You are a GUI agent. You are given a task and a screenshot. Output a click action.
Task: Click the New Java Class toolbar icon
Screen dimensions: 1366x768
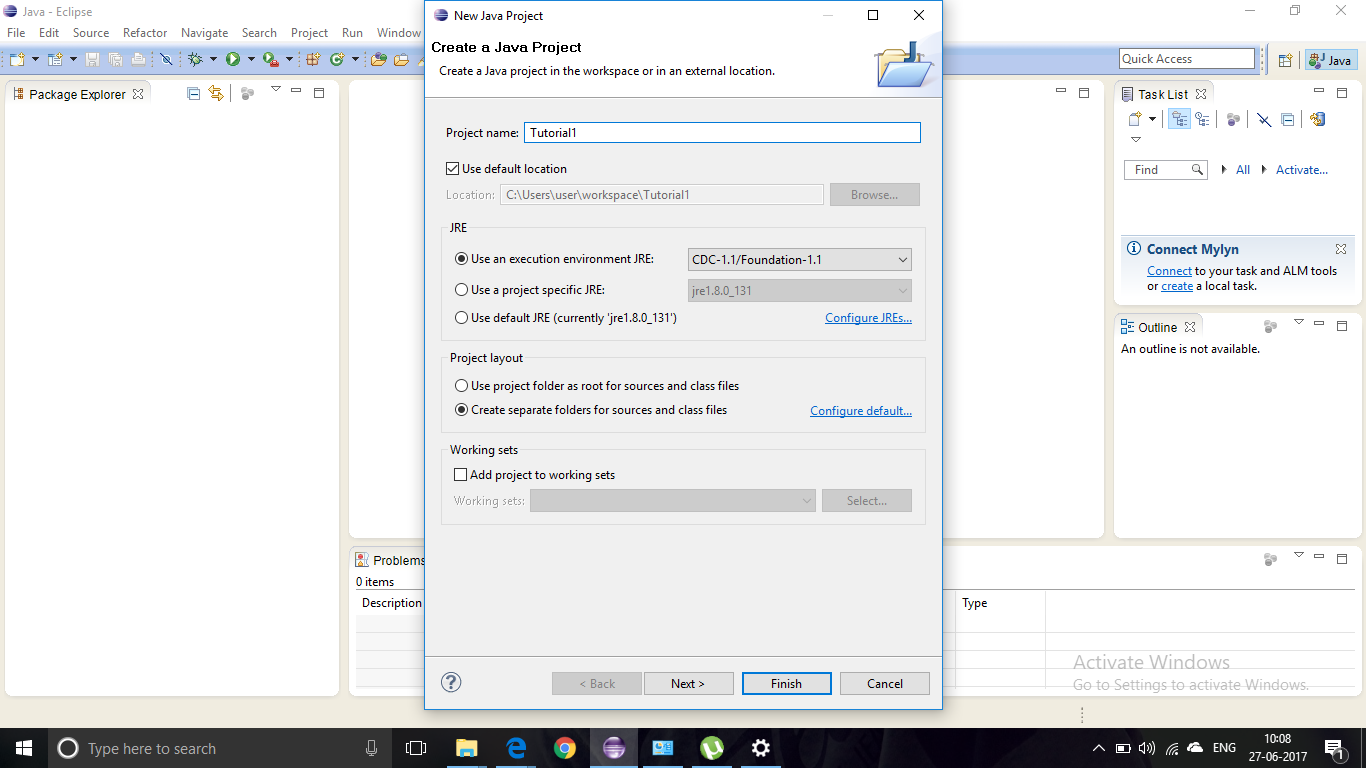(337, 59)
